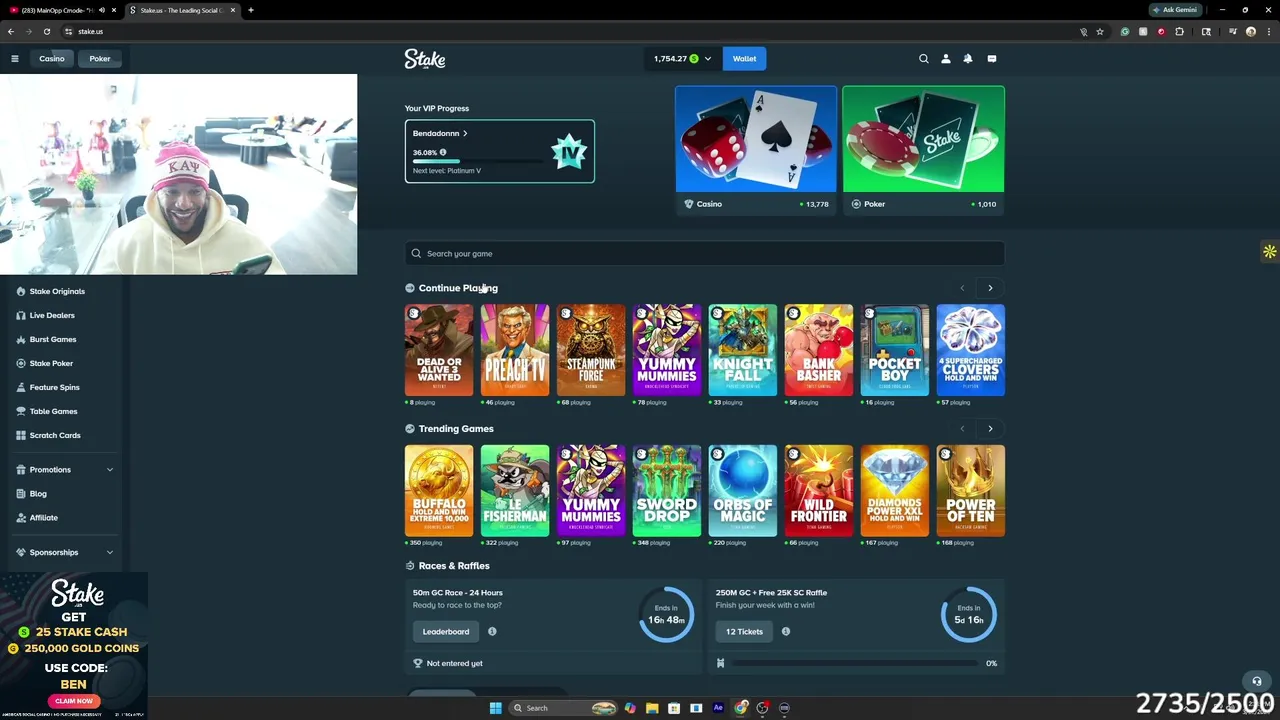Viewport: 1280px width, 720px height.
Task: Open Chrome from the taskbar
Action: [x=741, y=708]
